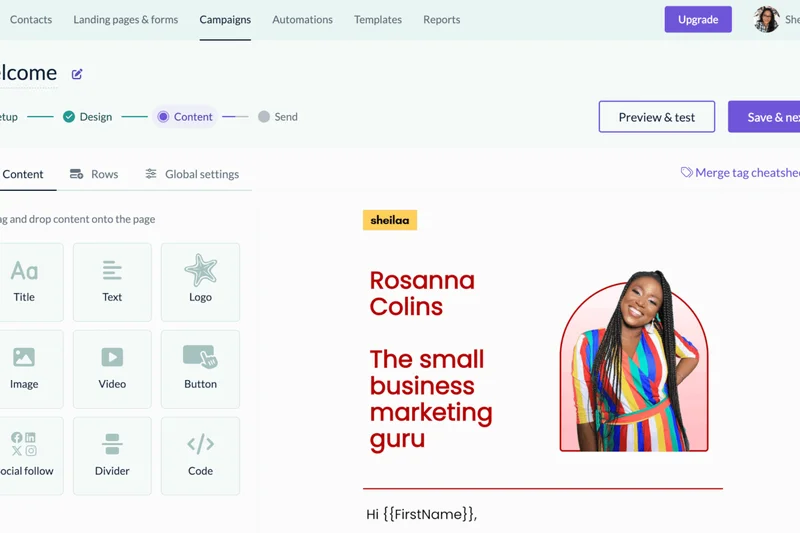Select the Rosanna Colins heading text
Screen dimensions: 800x533
click(422, 293)
